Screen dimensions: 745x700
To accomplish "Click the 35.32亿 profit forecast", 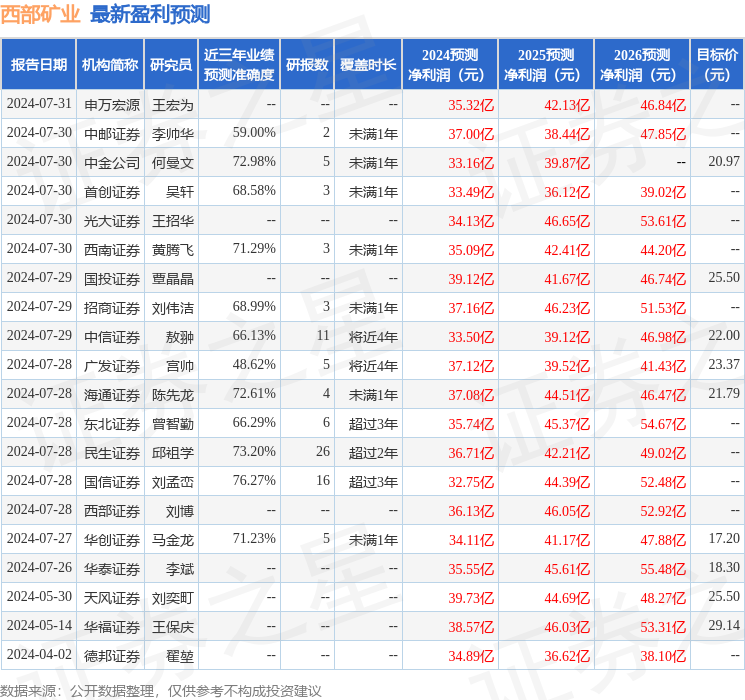I will click(x=471, y=105).
